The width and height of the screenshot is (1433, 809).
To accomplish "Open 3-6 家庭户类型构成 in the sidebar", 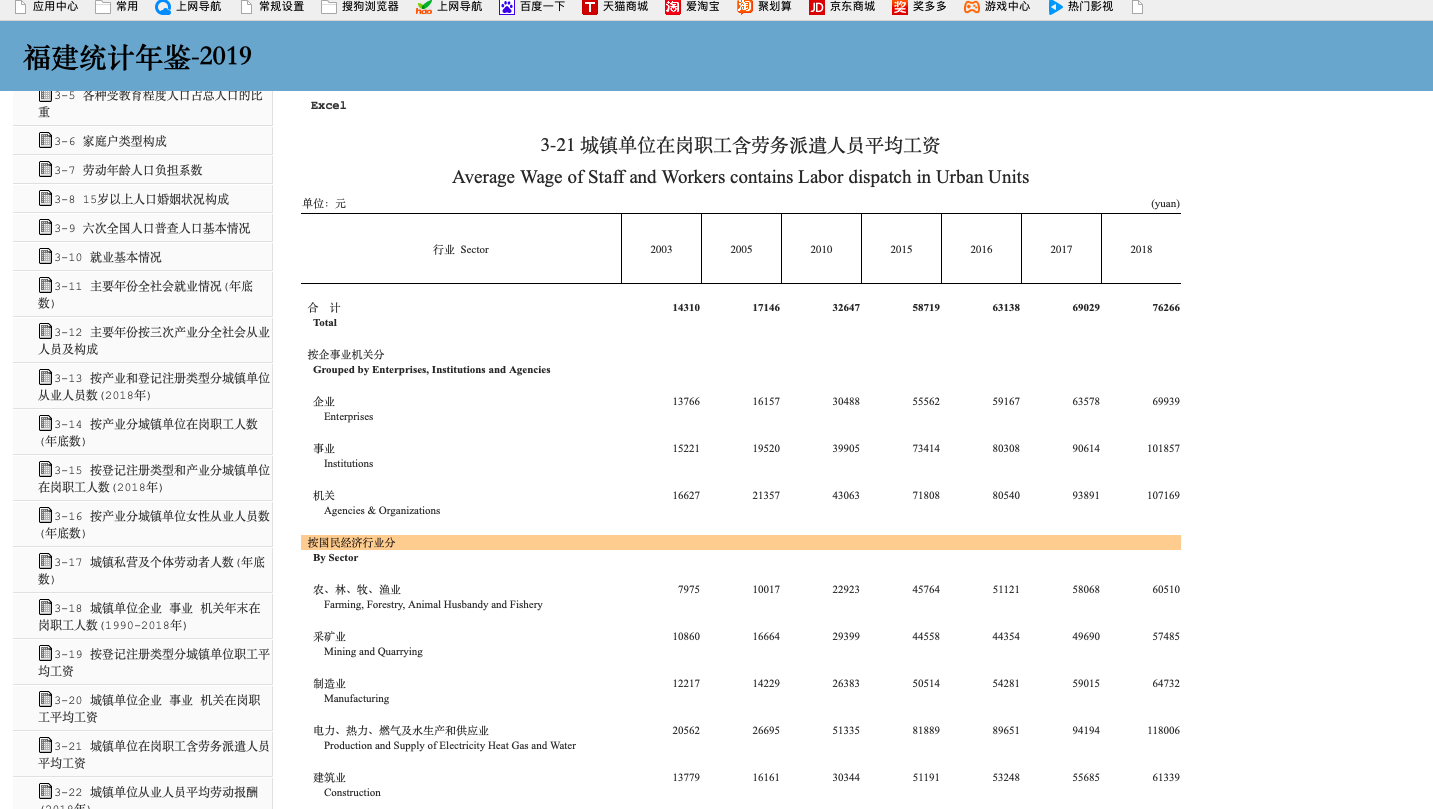I will click(111, 141).
